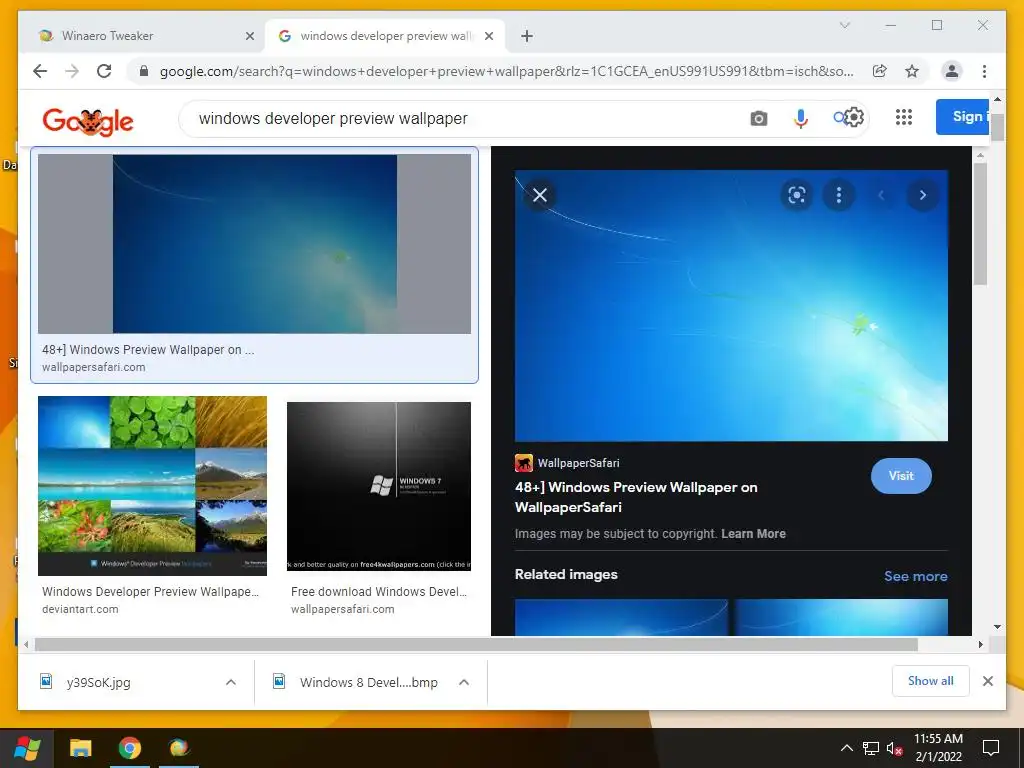Select the black Windows 7 wallpaper thumbnail

(379, 486)
